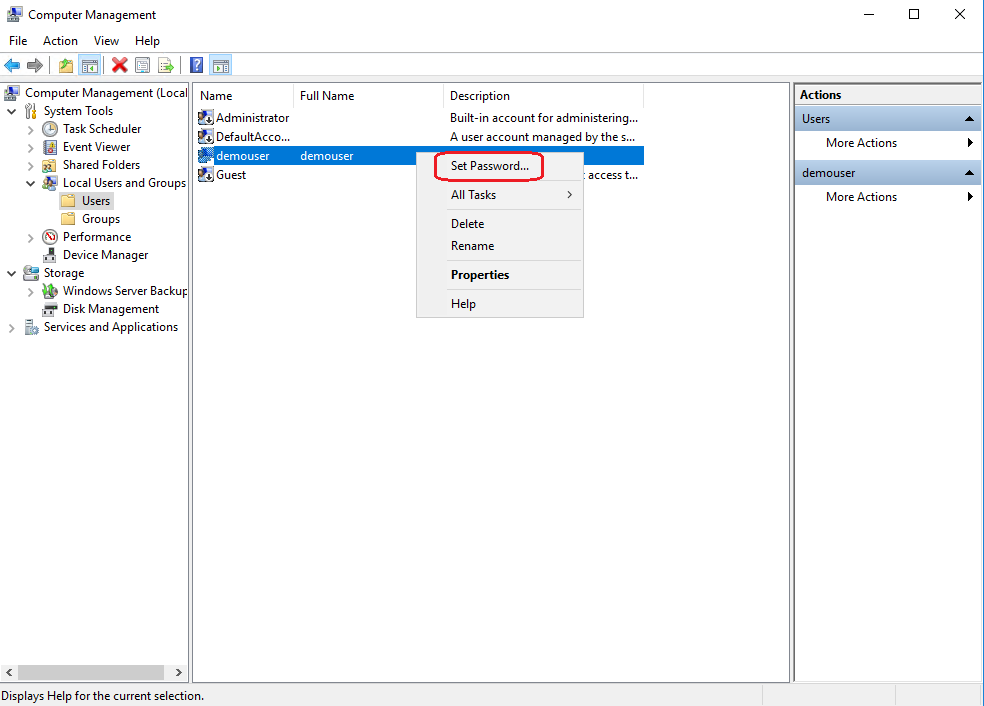Toggle Show/Hide Action Pane toolbar icon
Image resolution: width=984 pixels, height=706 pixels.
(221, 65)
